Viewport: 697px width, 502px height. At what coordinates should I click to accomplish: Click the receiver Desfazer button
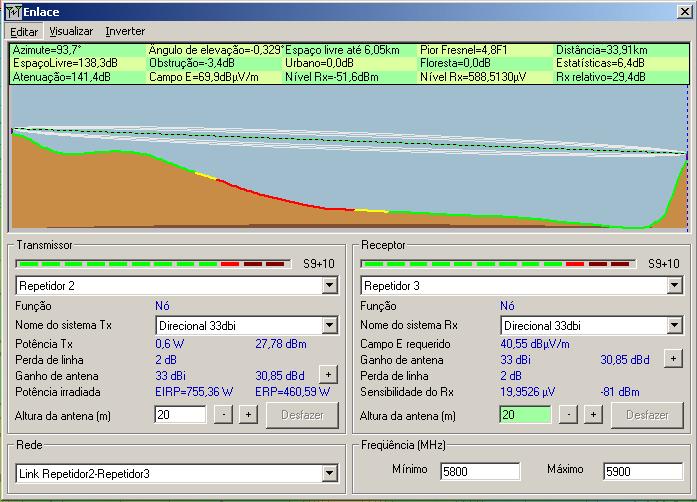tap(647, 414)
